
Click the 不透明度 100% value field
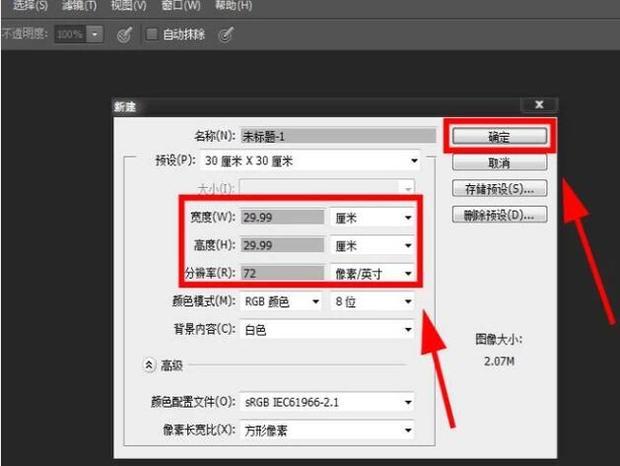[x=70, y=34]
